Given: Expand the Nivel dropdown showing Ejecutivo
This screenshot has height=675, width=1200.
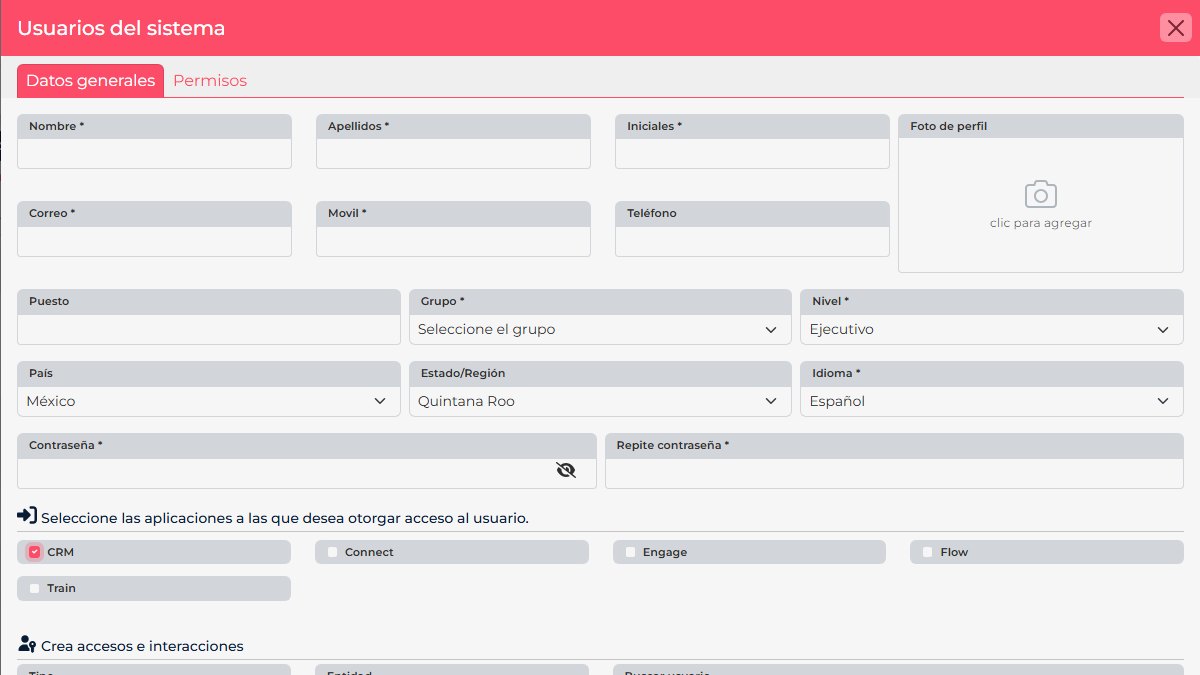Looking at the screenshot, I should (991, 329).
